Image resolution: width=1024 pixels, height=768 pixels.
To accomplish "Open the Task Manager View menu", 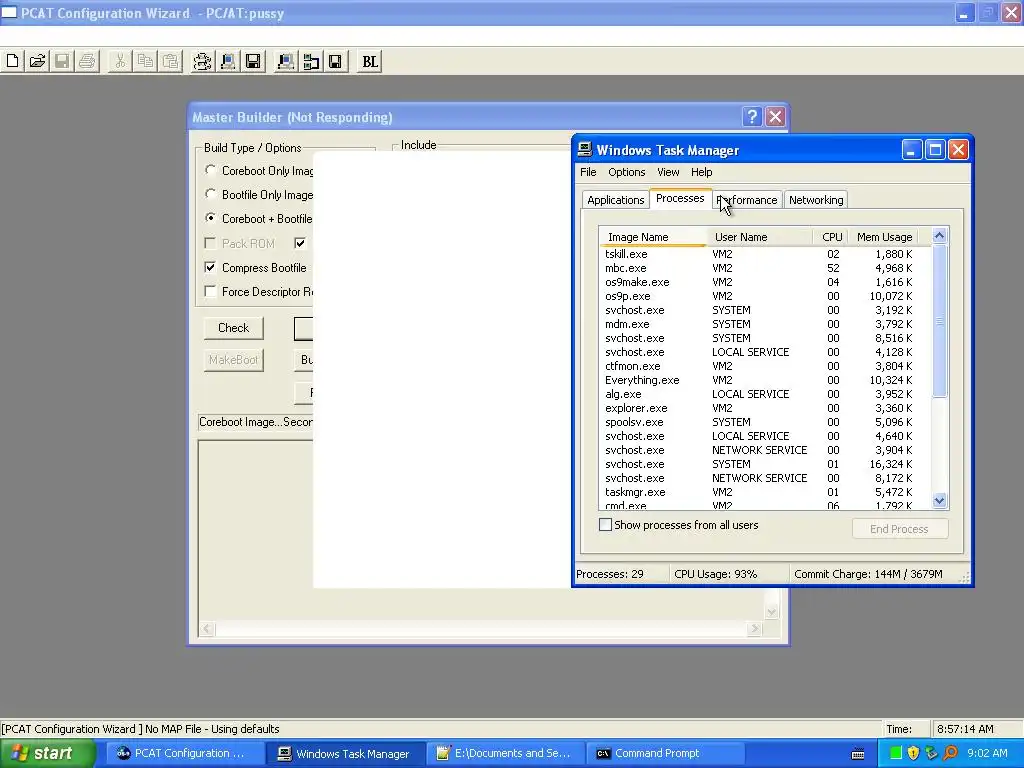I will coord(667,172).
